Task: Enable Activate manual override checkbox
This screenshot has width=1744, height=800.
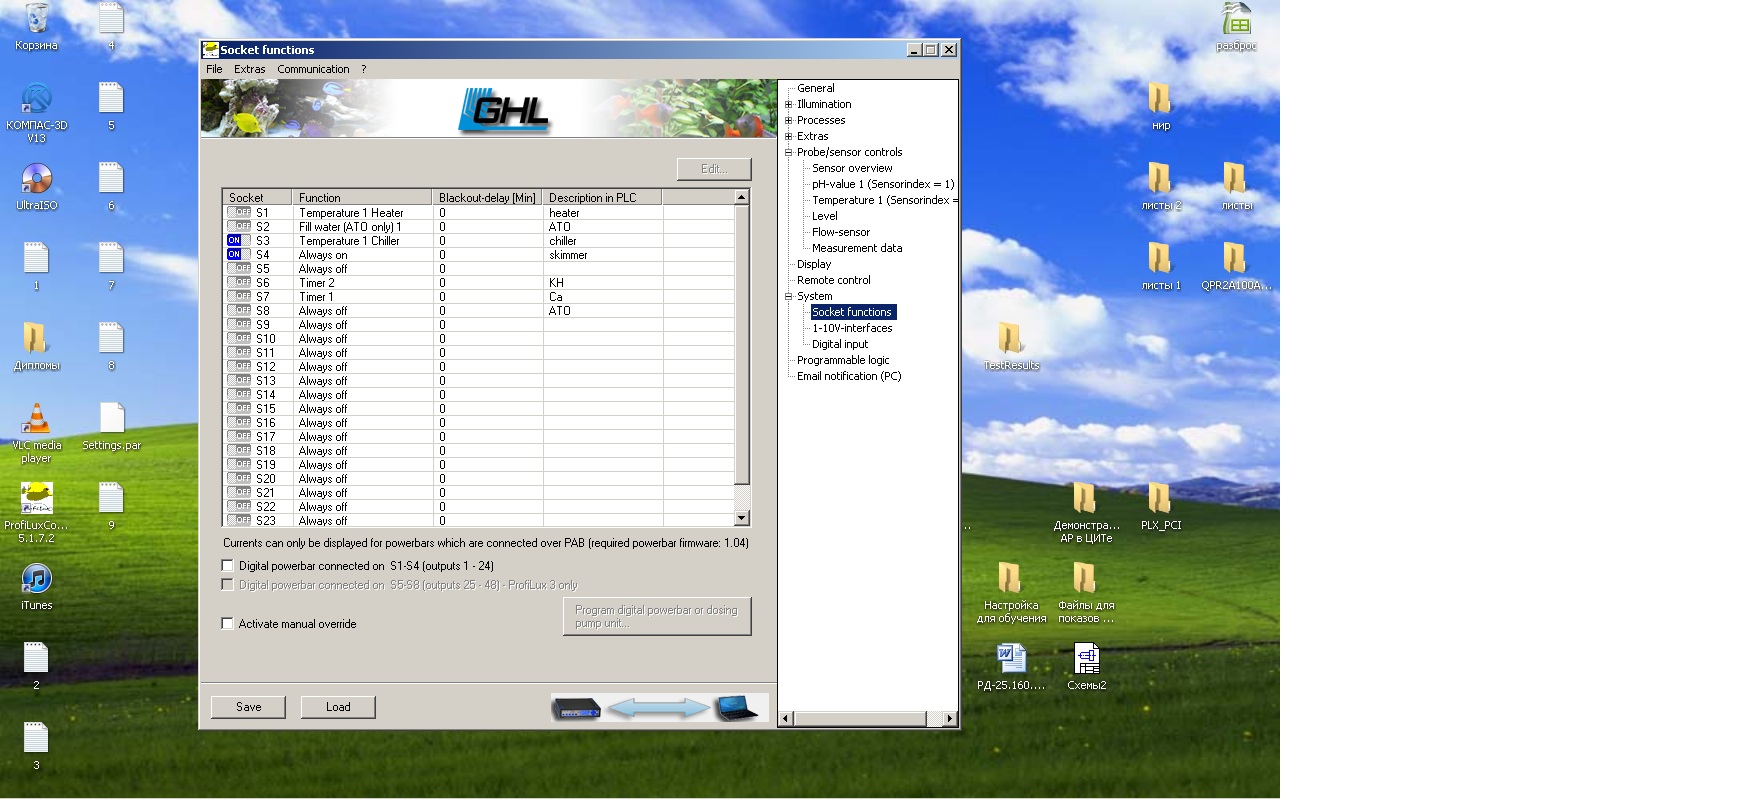Action: pos(228,624)
